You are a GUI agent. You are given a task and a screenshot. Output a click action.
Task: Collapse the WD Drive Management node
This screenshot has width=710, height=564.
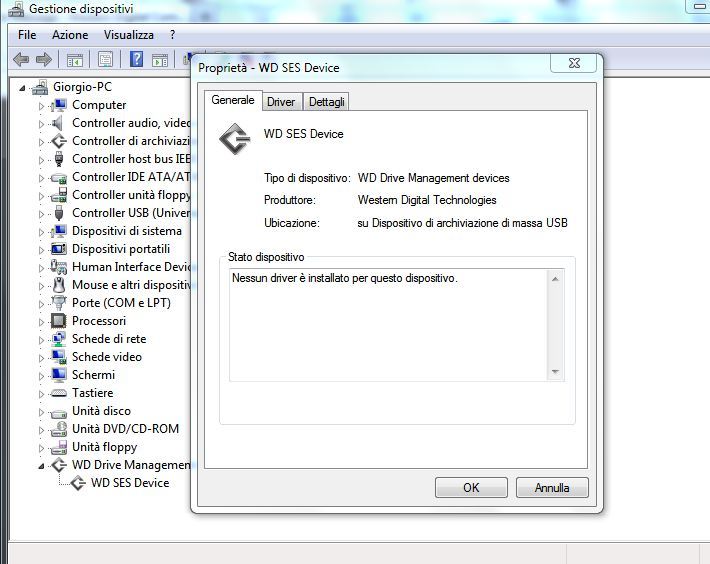point(41,466)
